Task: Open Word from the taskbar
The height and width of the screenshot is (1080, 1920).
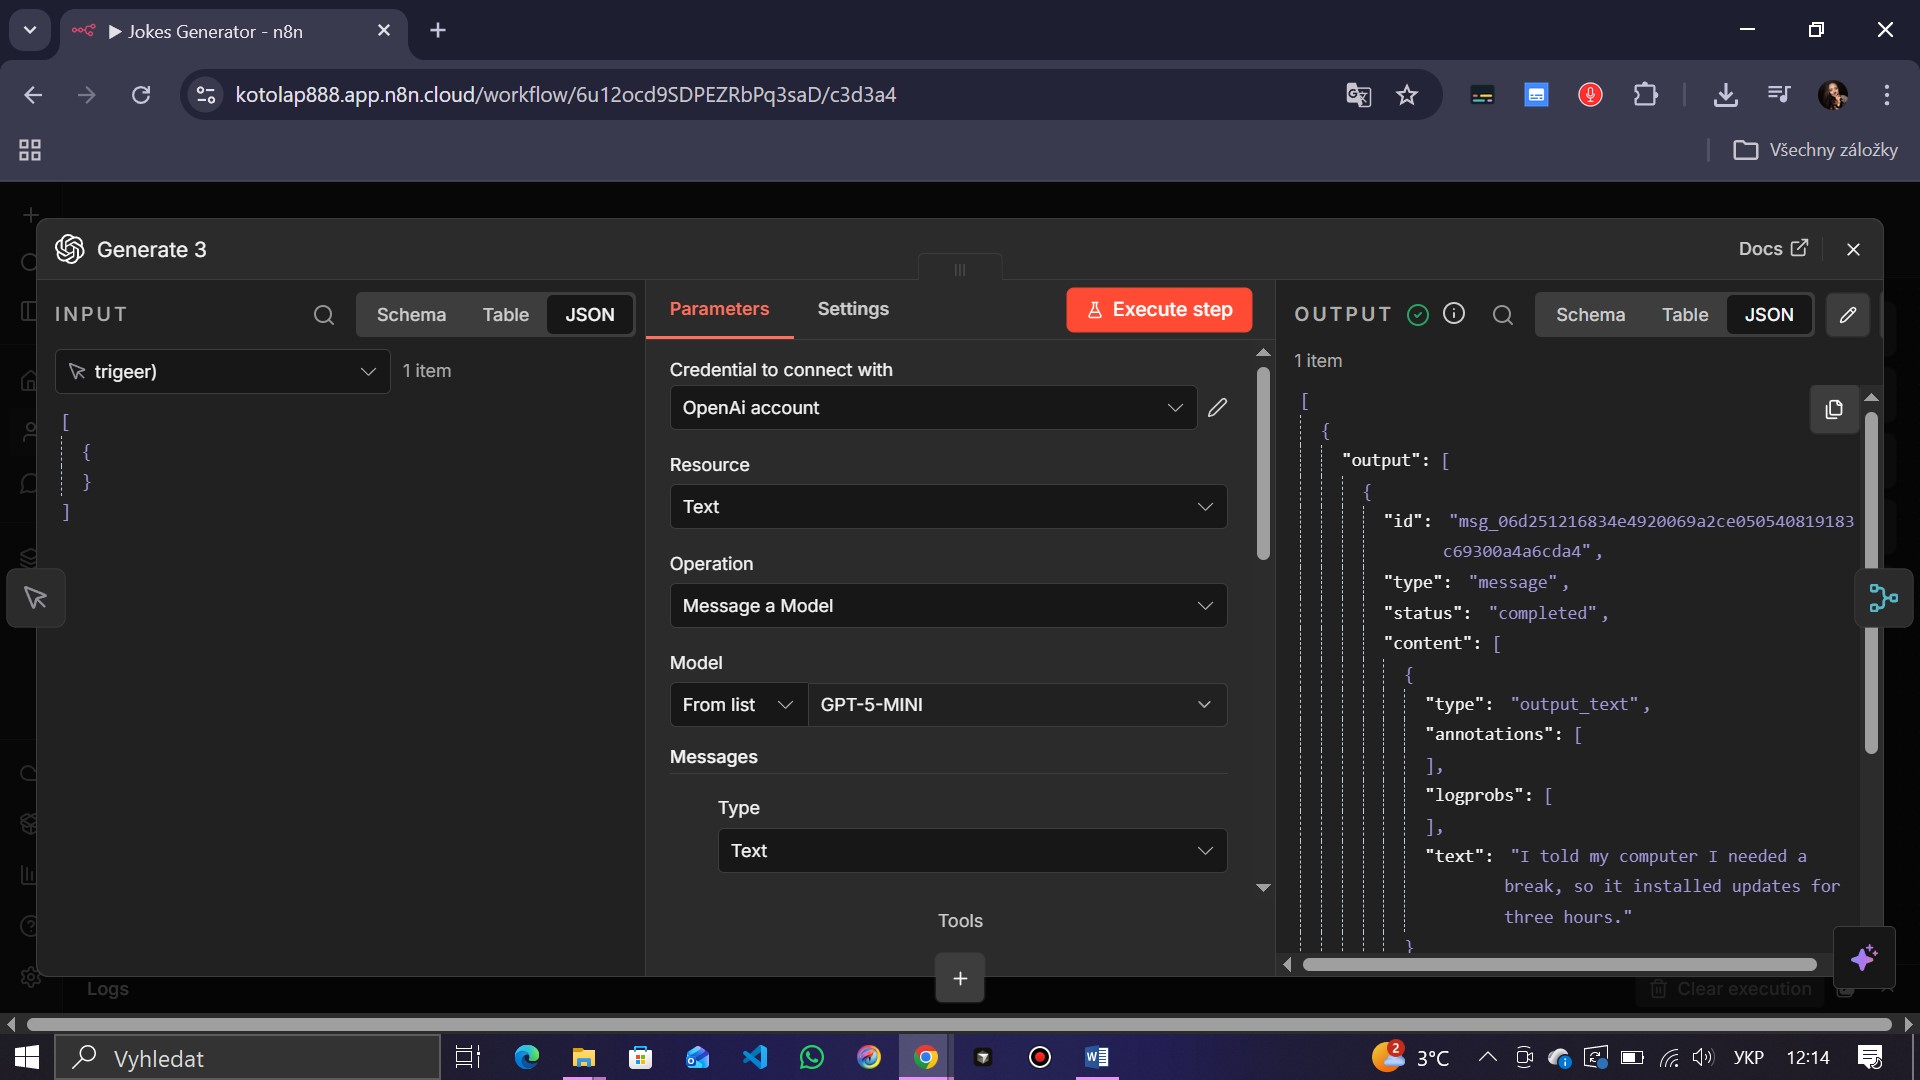Action: point(1097,1058)
